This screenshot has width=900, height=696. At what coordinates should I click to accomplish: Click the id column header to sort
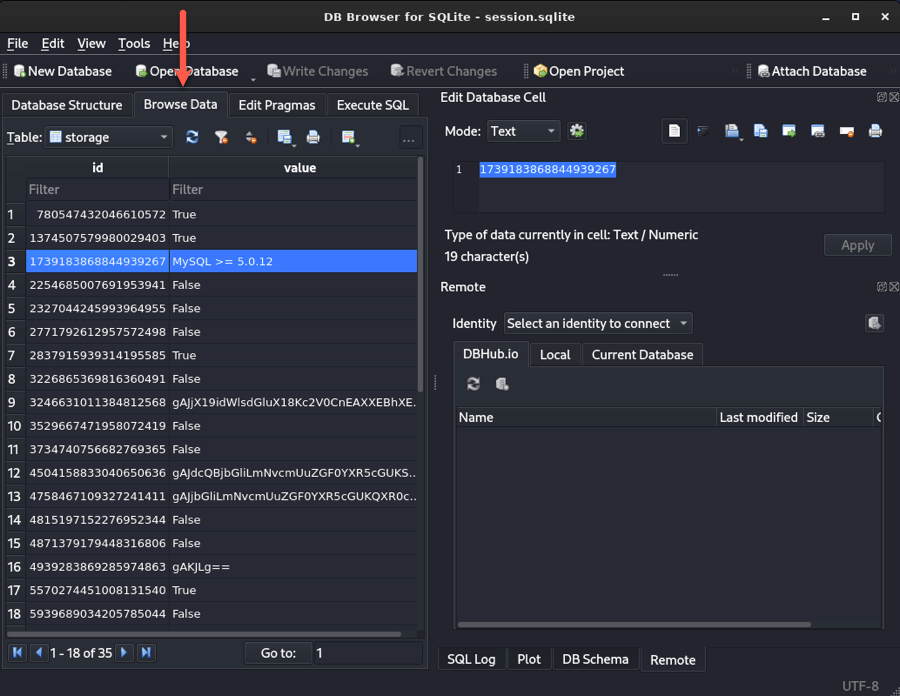(97, 168)
